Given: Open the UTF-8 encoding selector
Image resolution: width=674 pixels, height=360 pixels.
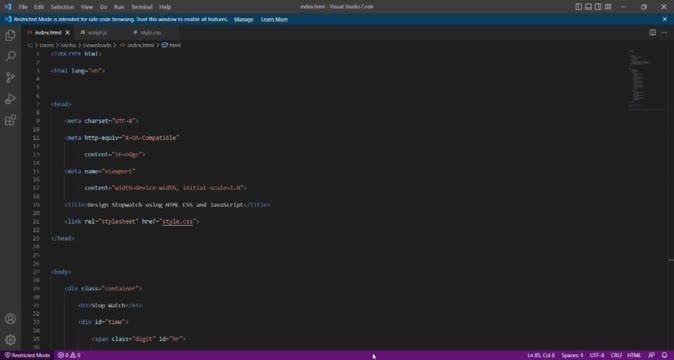Looking at the screenshot, I should (597, 355).
